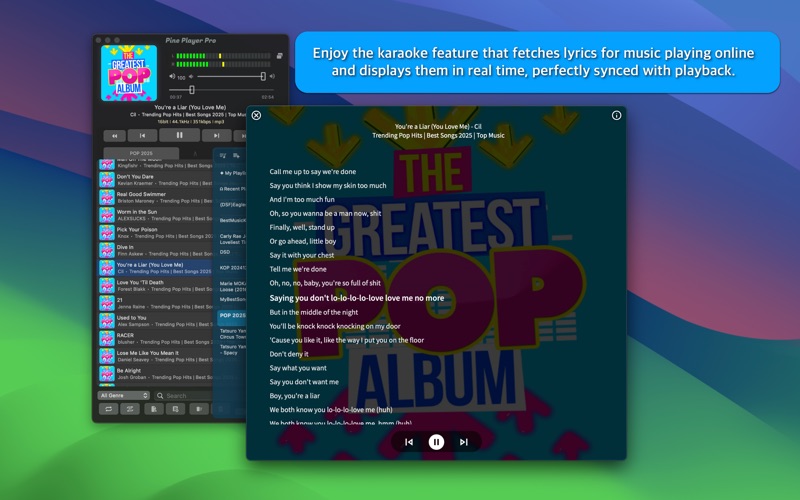The width and height of the screenshot is (800, 500).
Task: Select POP 2025 in the playlist sidebar
Action: click(232, 315)
